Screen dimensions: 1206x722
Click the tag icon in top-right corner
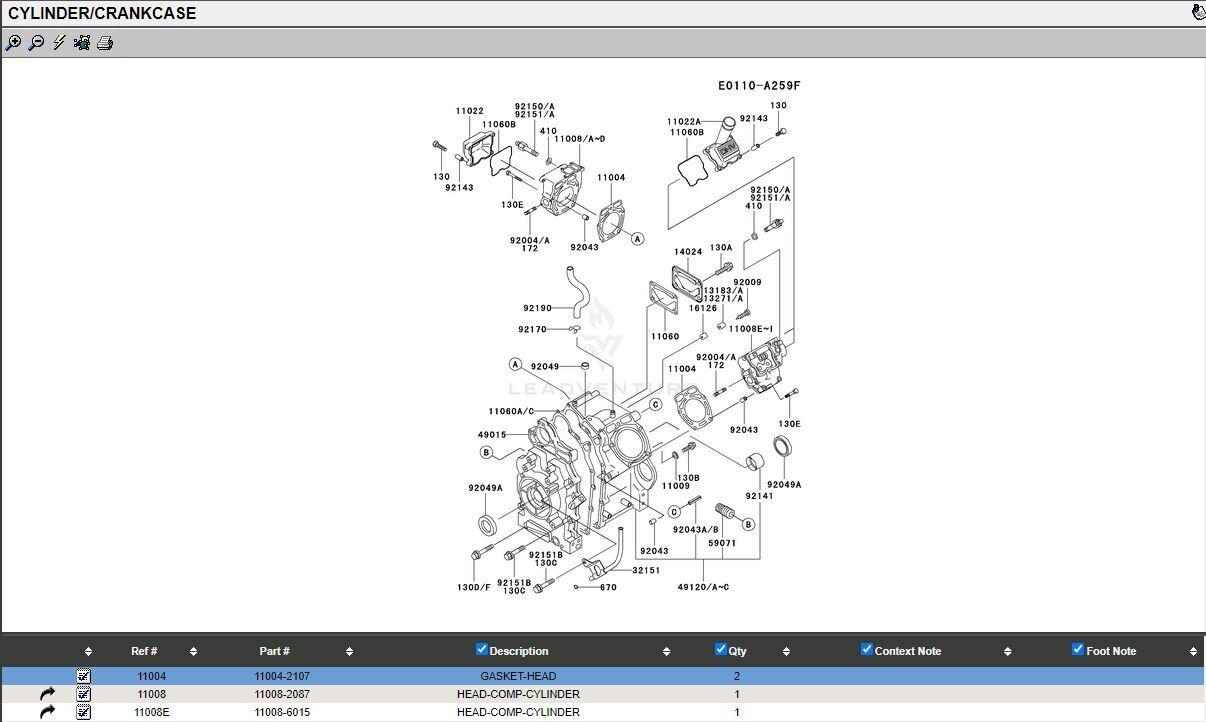coord(1198,13)
